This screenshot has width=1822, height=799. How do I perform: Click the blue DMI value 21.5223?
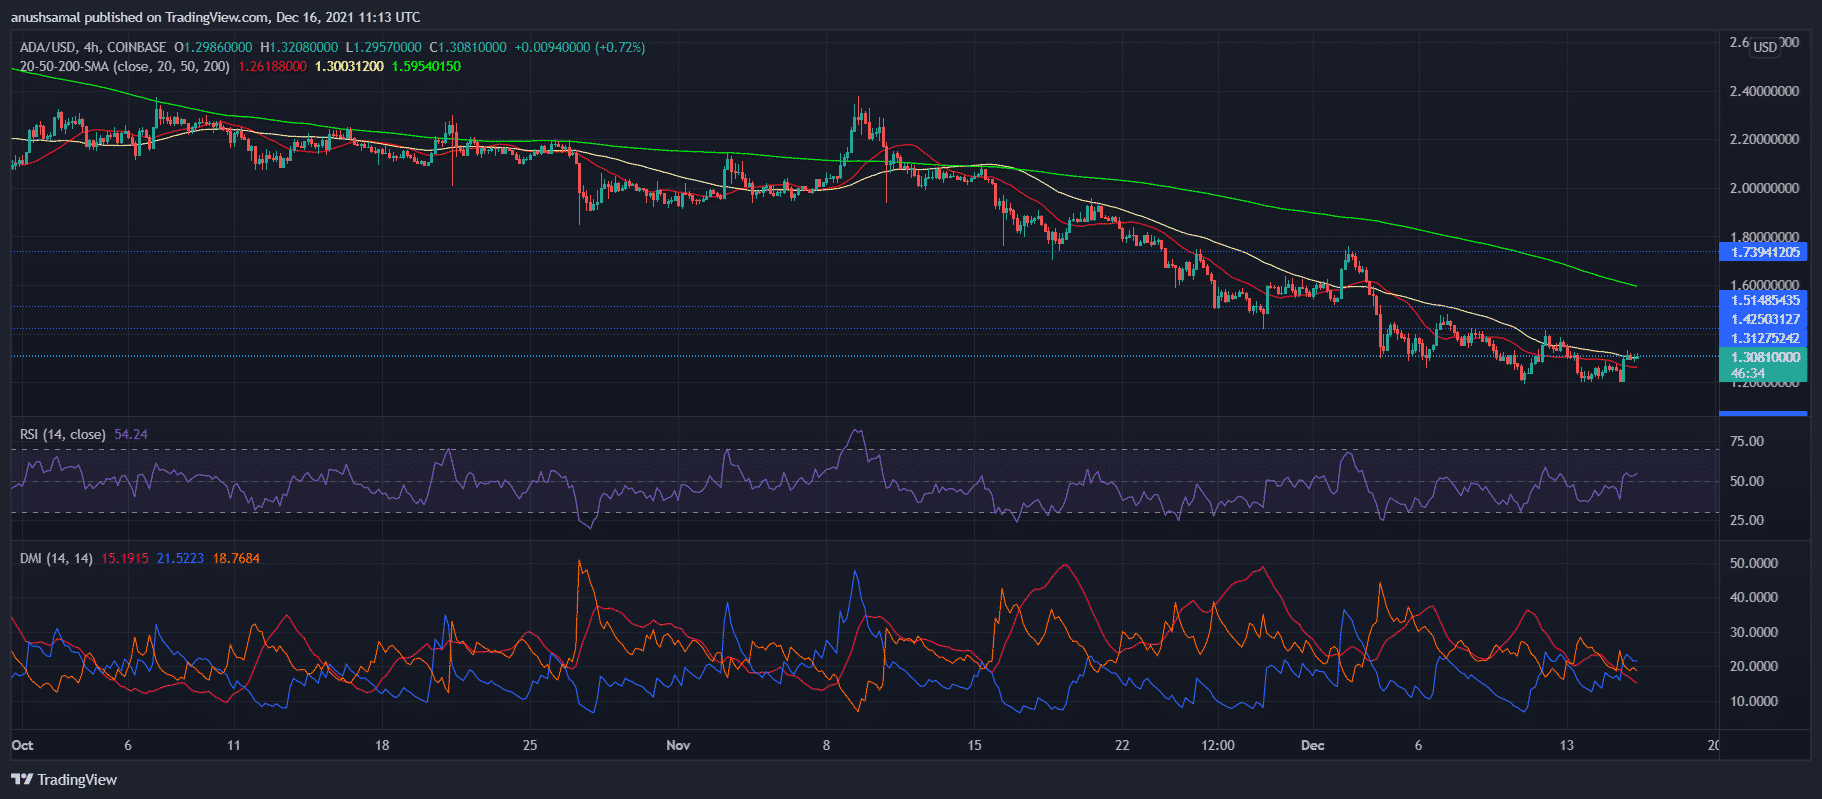click(x=180, y=558)
